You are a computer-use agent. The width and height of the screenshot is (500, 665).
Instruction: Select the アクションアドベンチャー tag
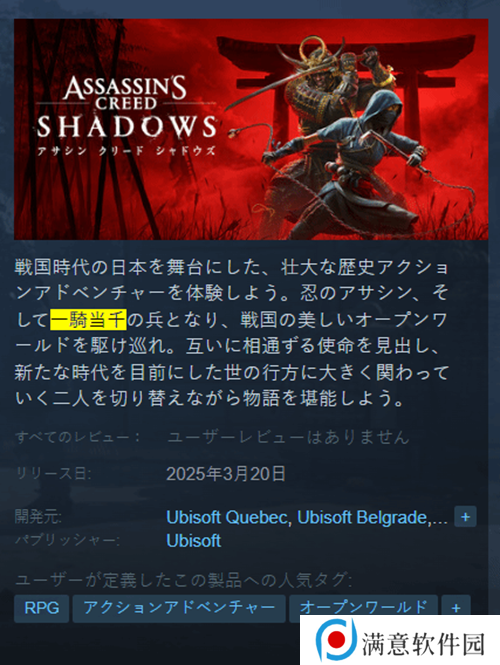[179, 608]
